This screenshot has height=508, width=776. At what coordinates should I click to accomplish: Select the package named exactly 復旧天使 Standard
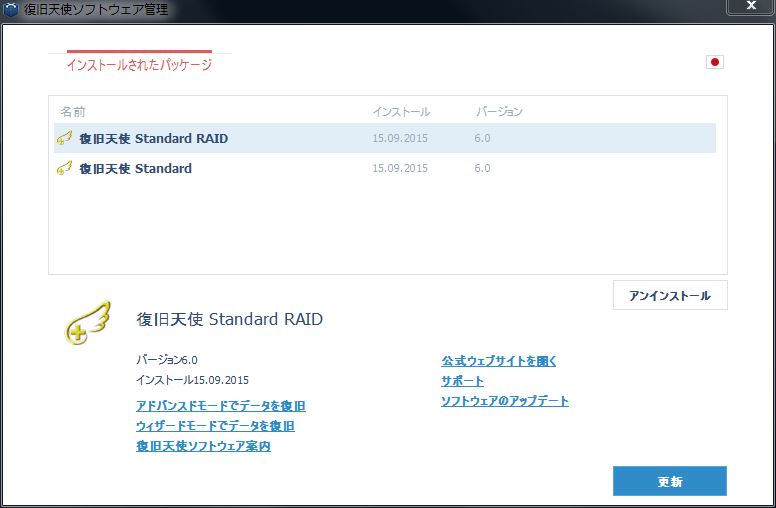point(385,168)
